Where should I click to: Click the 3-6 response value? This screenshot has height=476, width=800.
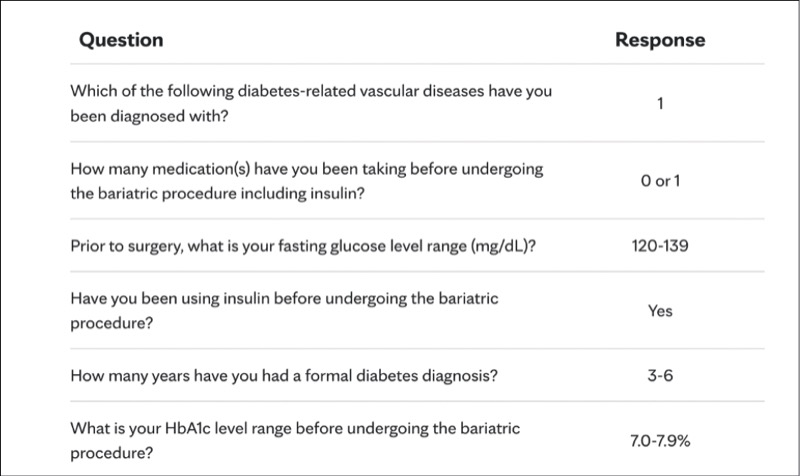[660, 376]
